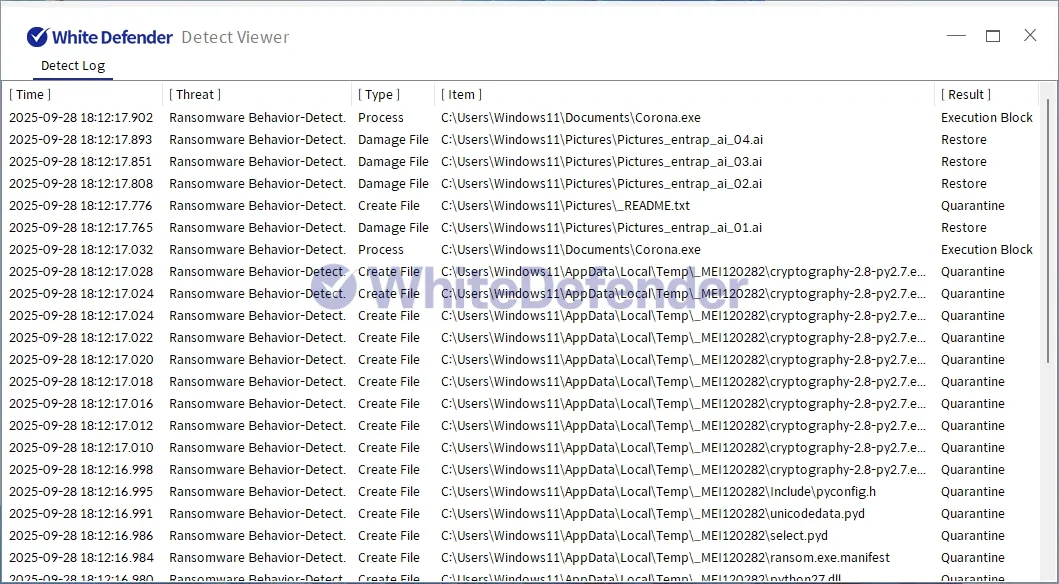Viewport: 1059px width, 584px height.
Task: Select the ransom.exe.manifest log entry
Action: point(665,558)
